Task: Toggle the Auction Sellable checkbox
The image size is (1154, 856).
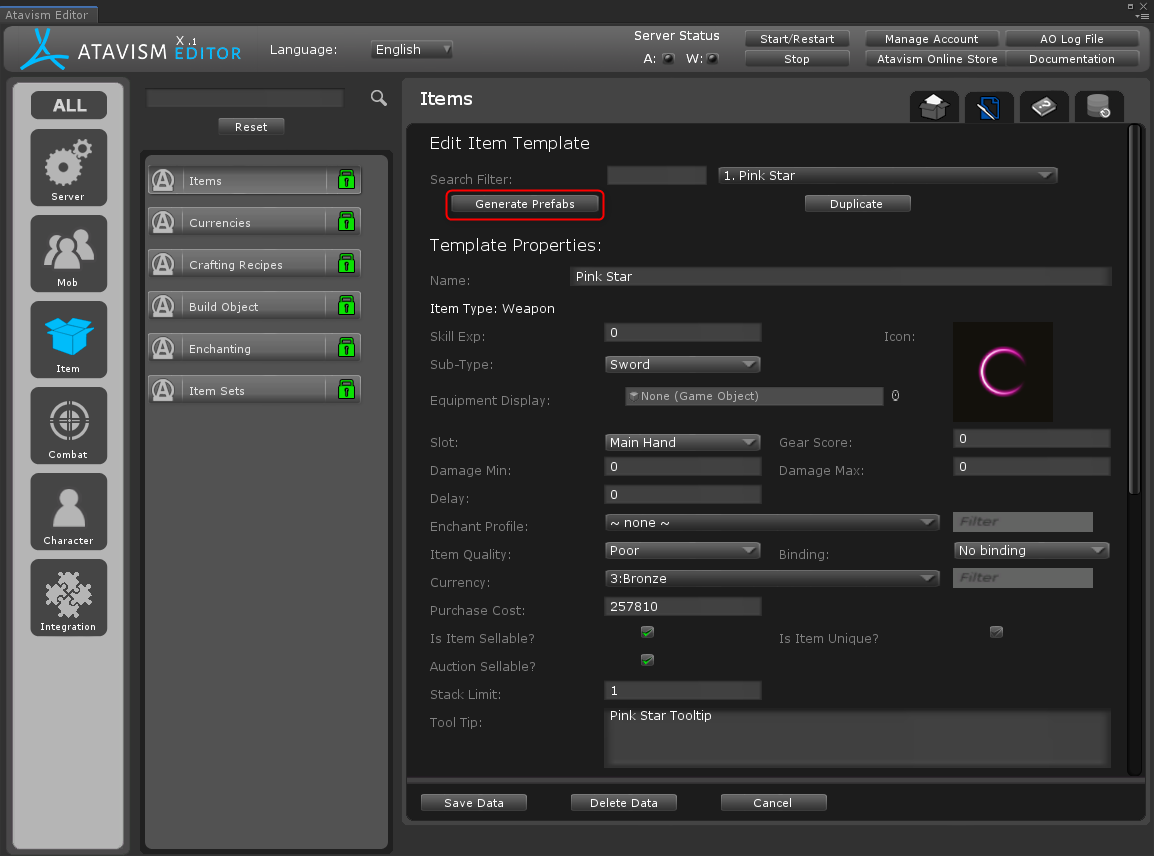Action: click(x=647, y=660)
